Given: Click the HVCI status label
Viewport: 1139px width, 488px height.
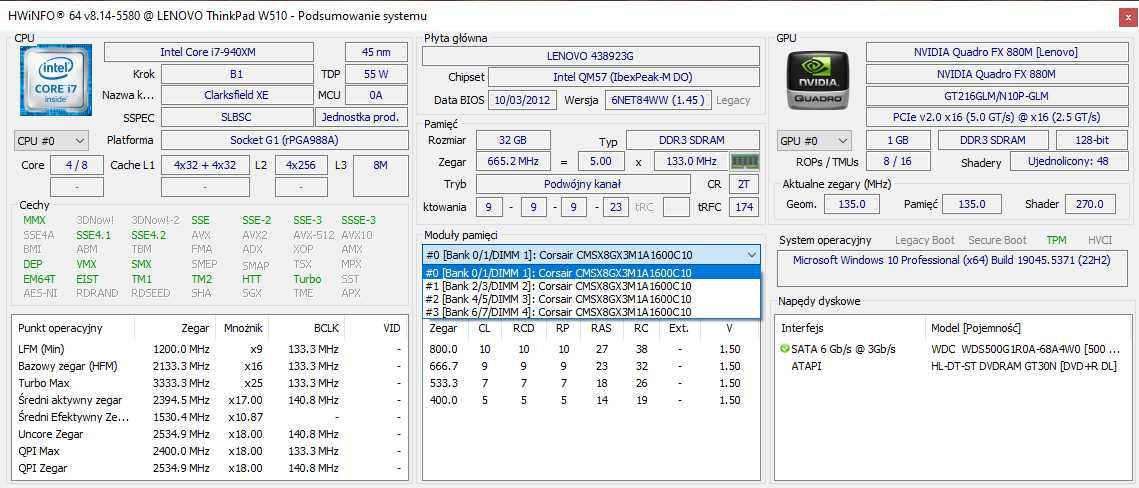Looking at the screenshot, I should (1100, 240).
